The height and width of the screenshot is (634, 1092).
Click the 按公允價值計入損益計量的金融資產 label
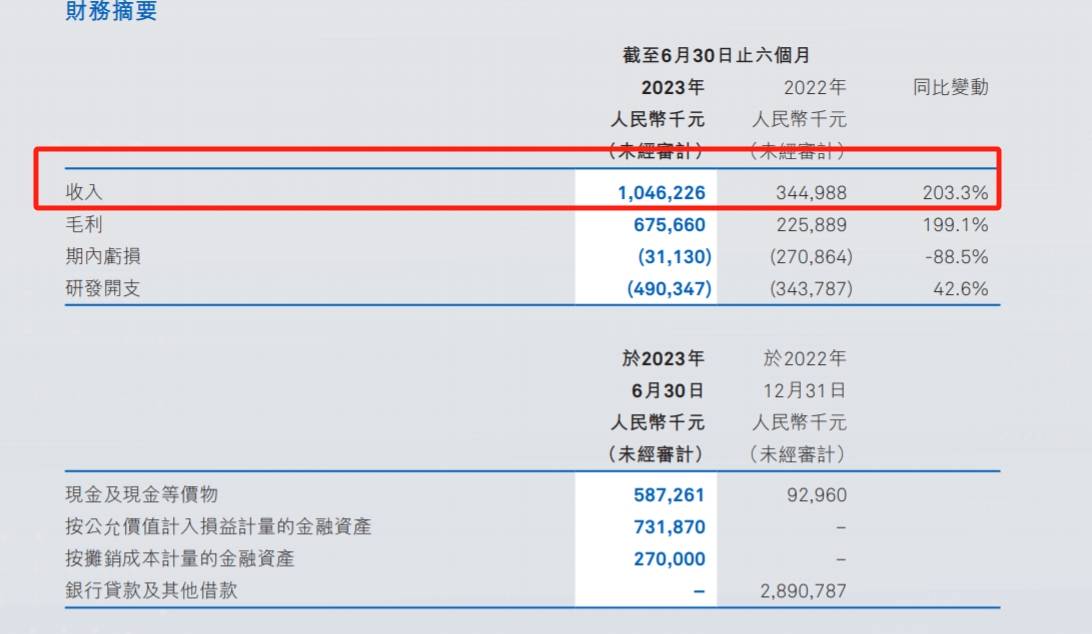click(218, 527)
